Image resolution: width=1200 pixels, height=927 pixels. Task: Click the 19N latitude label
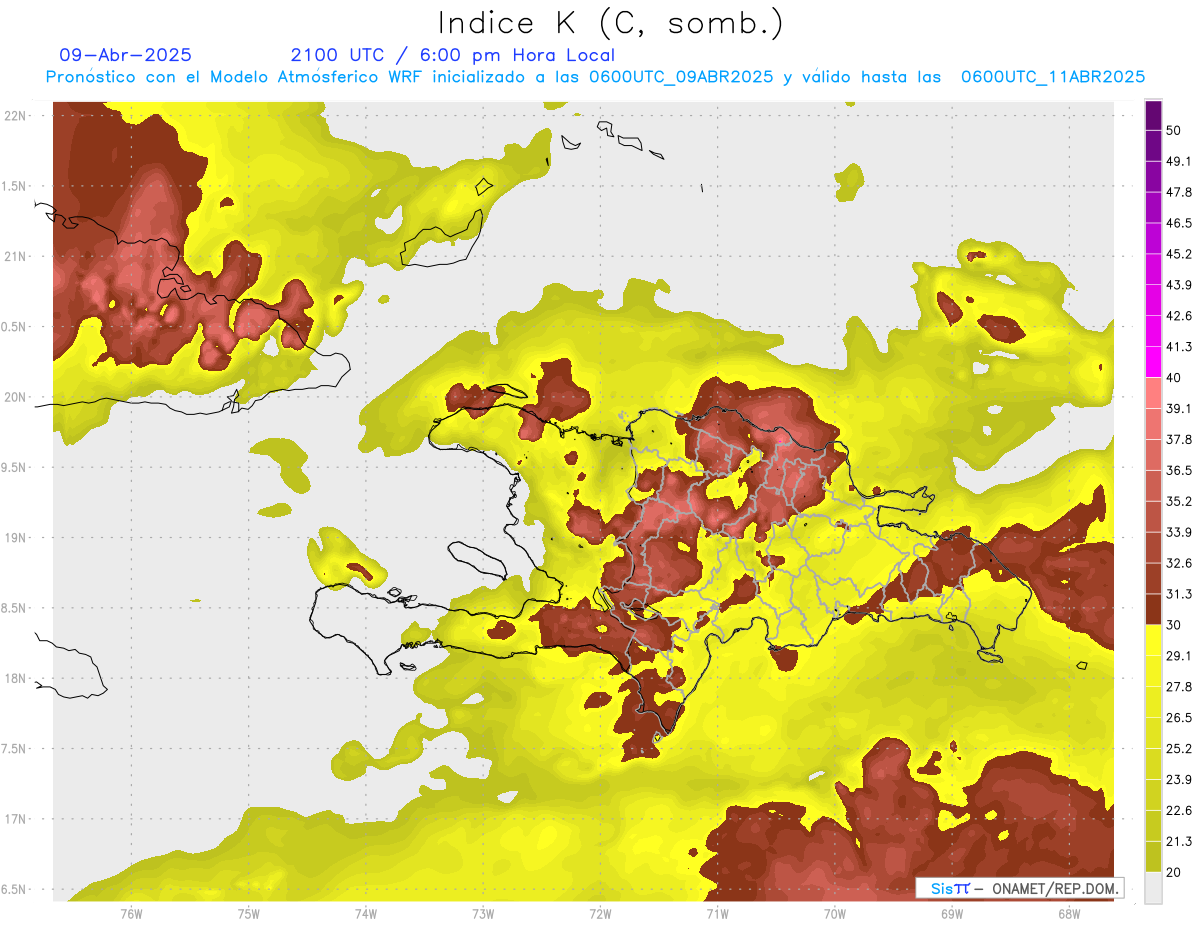(16, 538)
